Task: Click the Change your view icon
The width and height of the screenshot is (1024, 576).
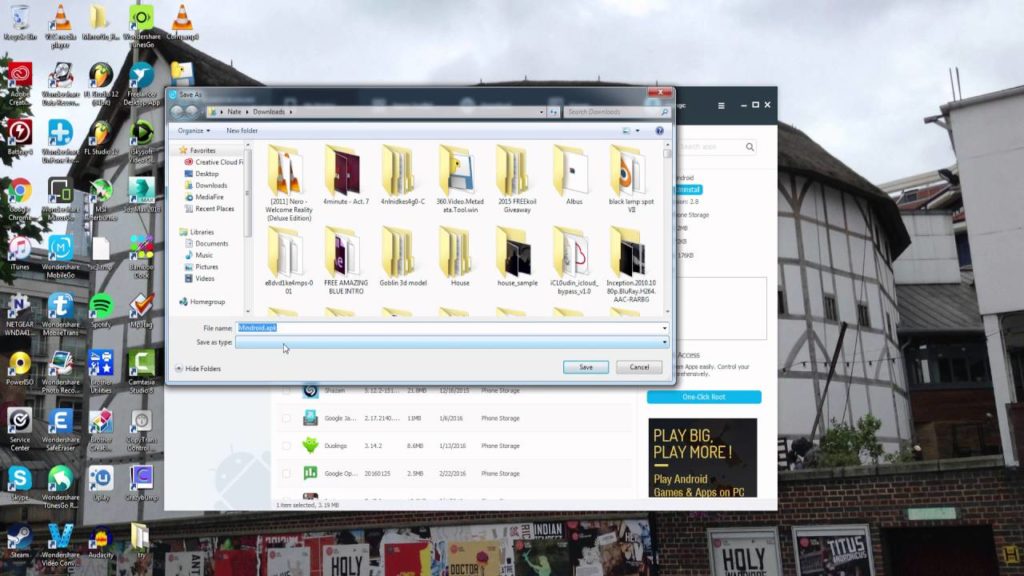Action: 627,131
